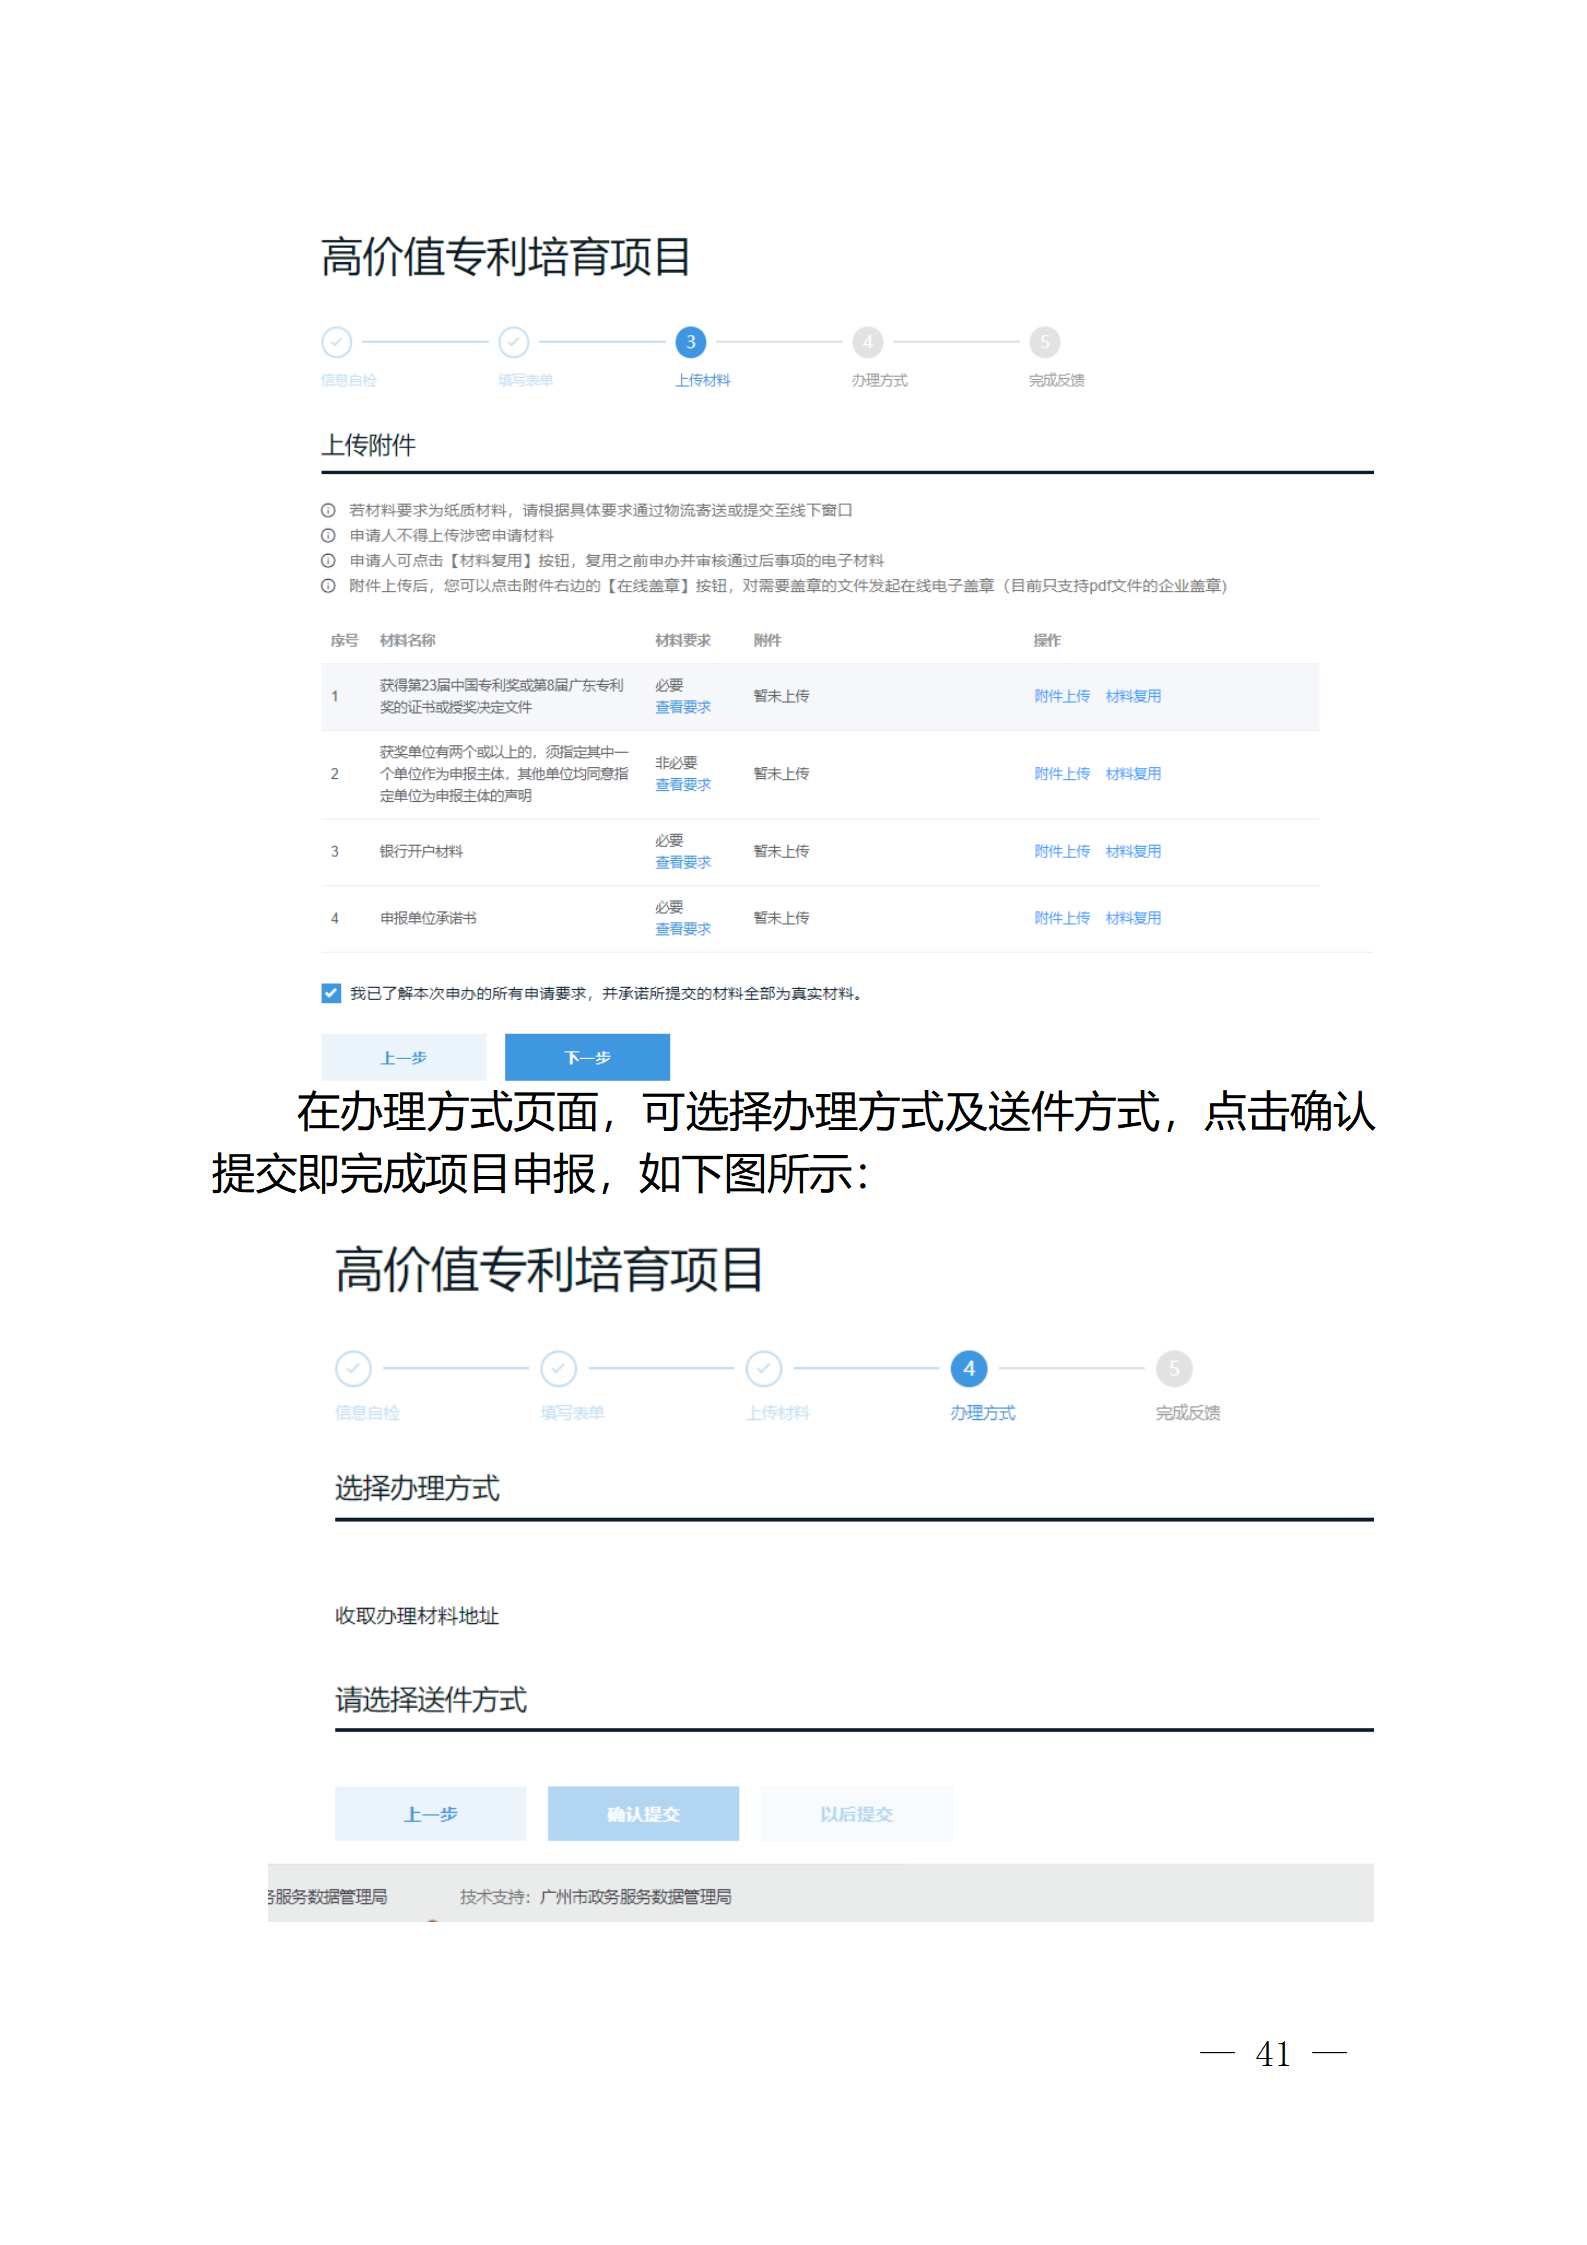Click completed 填写表单 checkmark in upper wizard
This screenshot has height=2245, width=1587.
[513, 342]
